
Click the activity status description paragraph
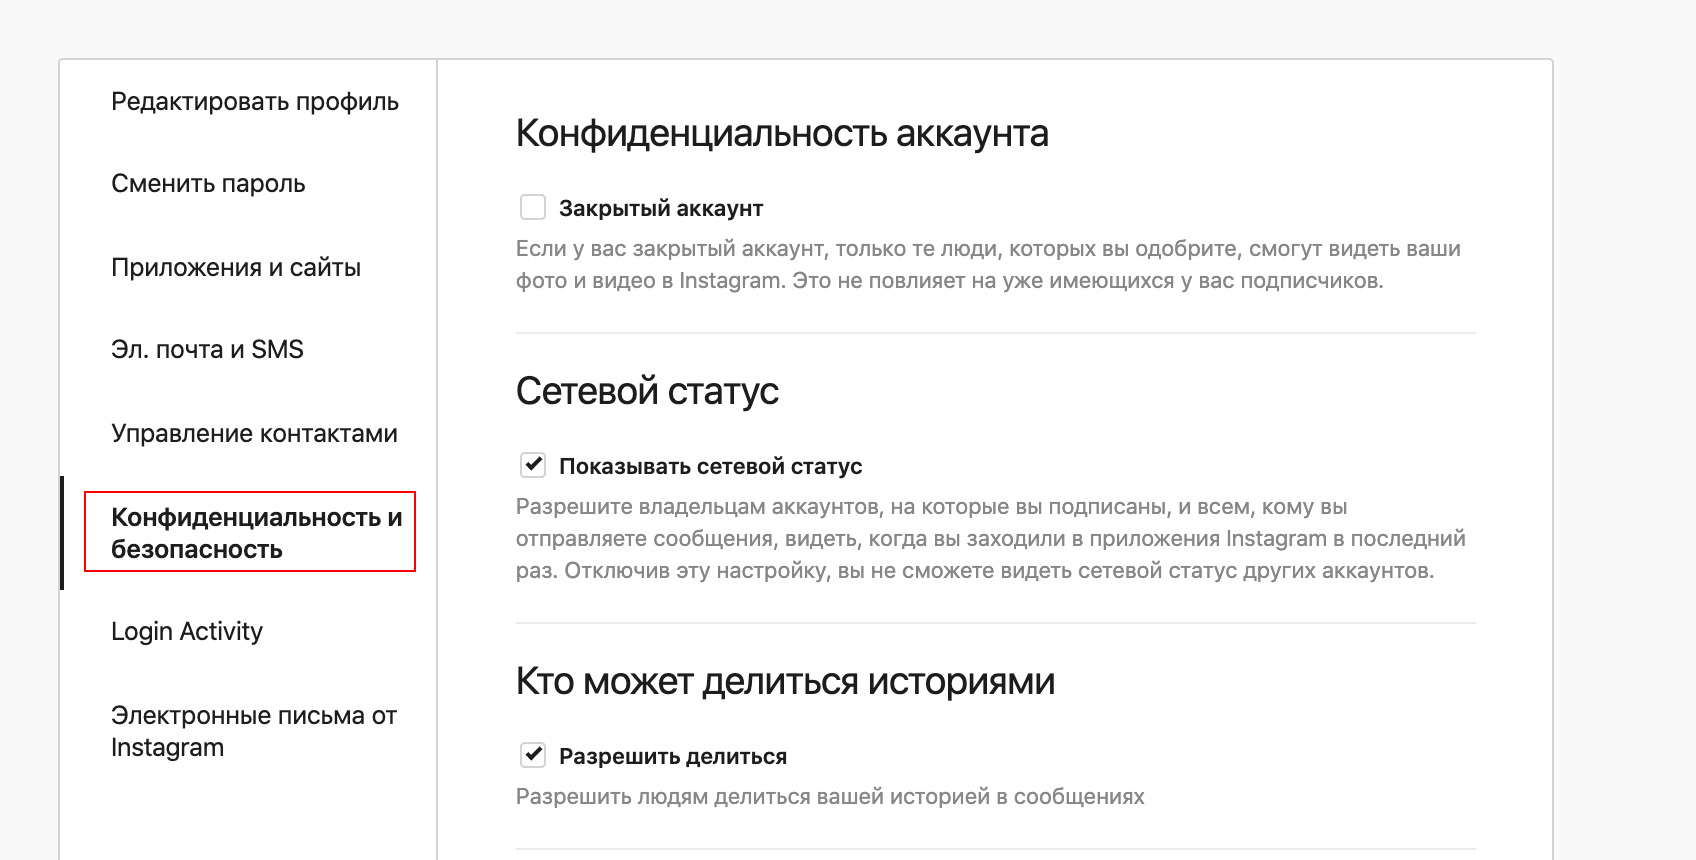(x=990, y=539)
